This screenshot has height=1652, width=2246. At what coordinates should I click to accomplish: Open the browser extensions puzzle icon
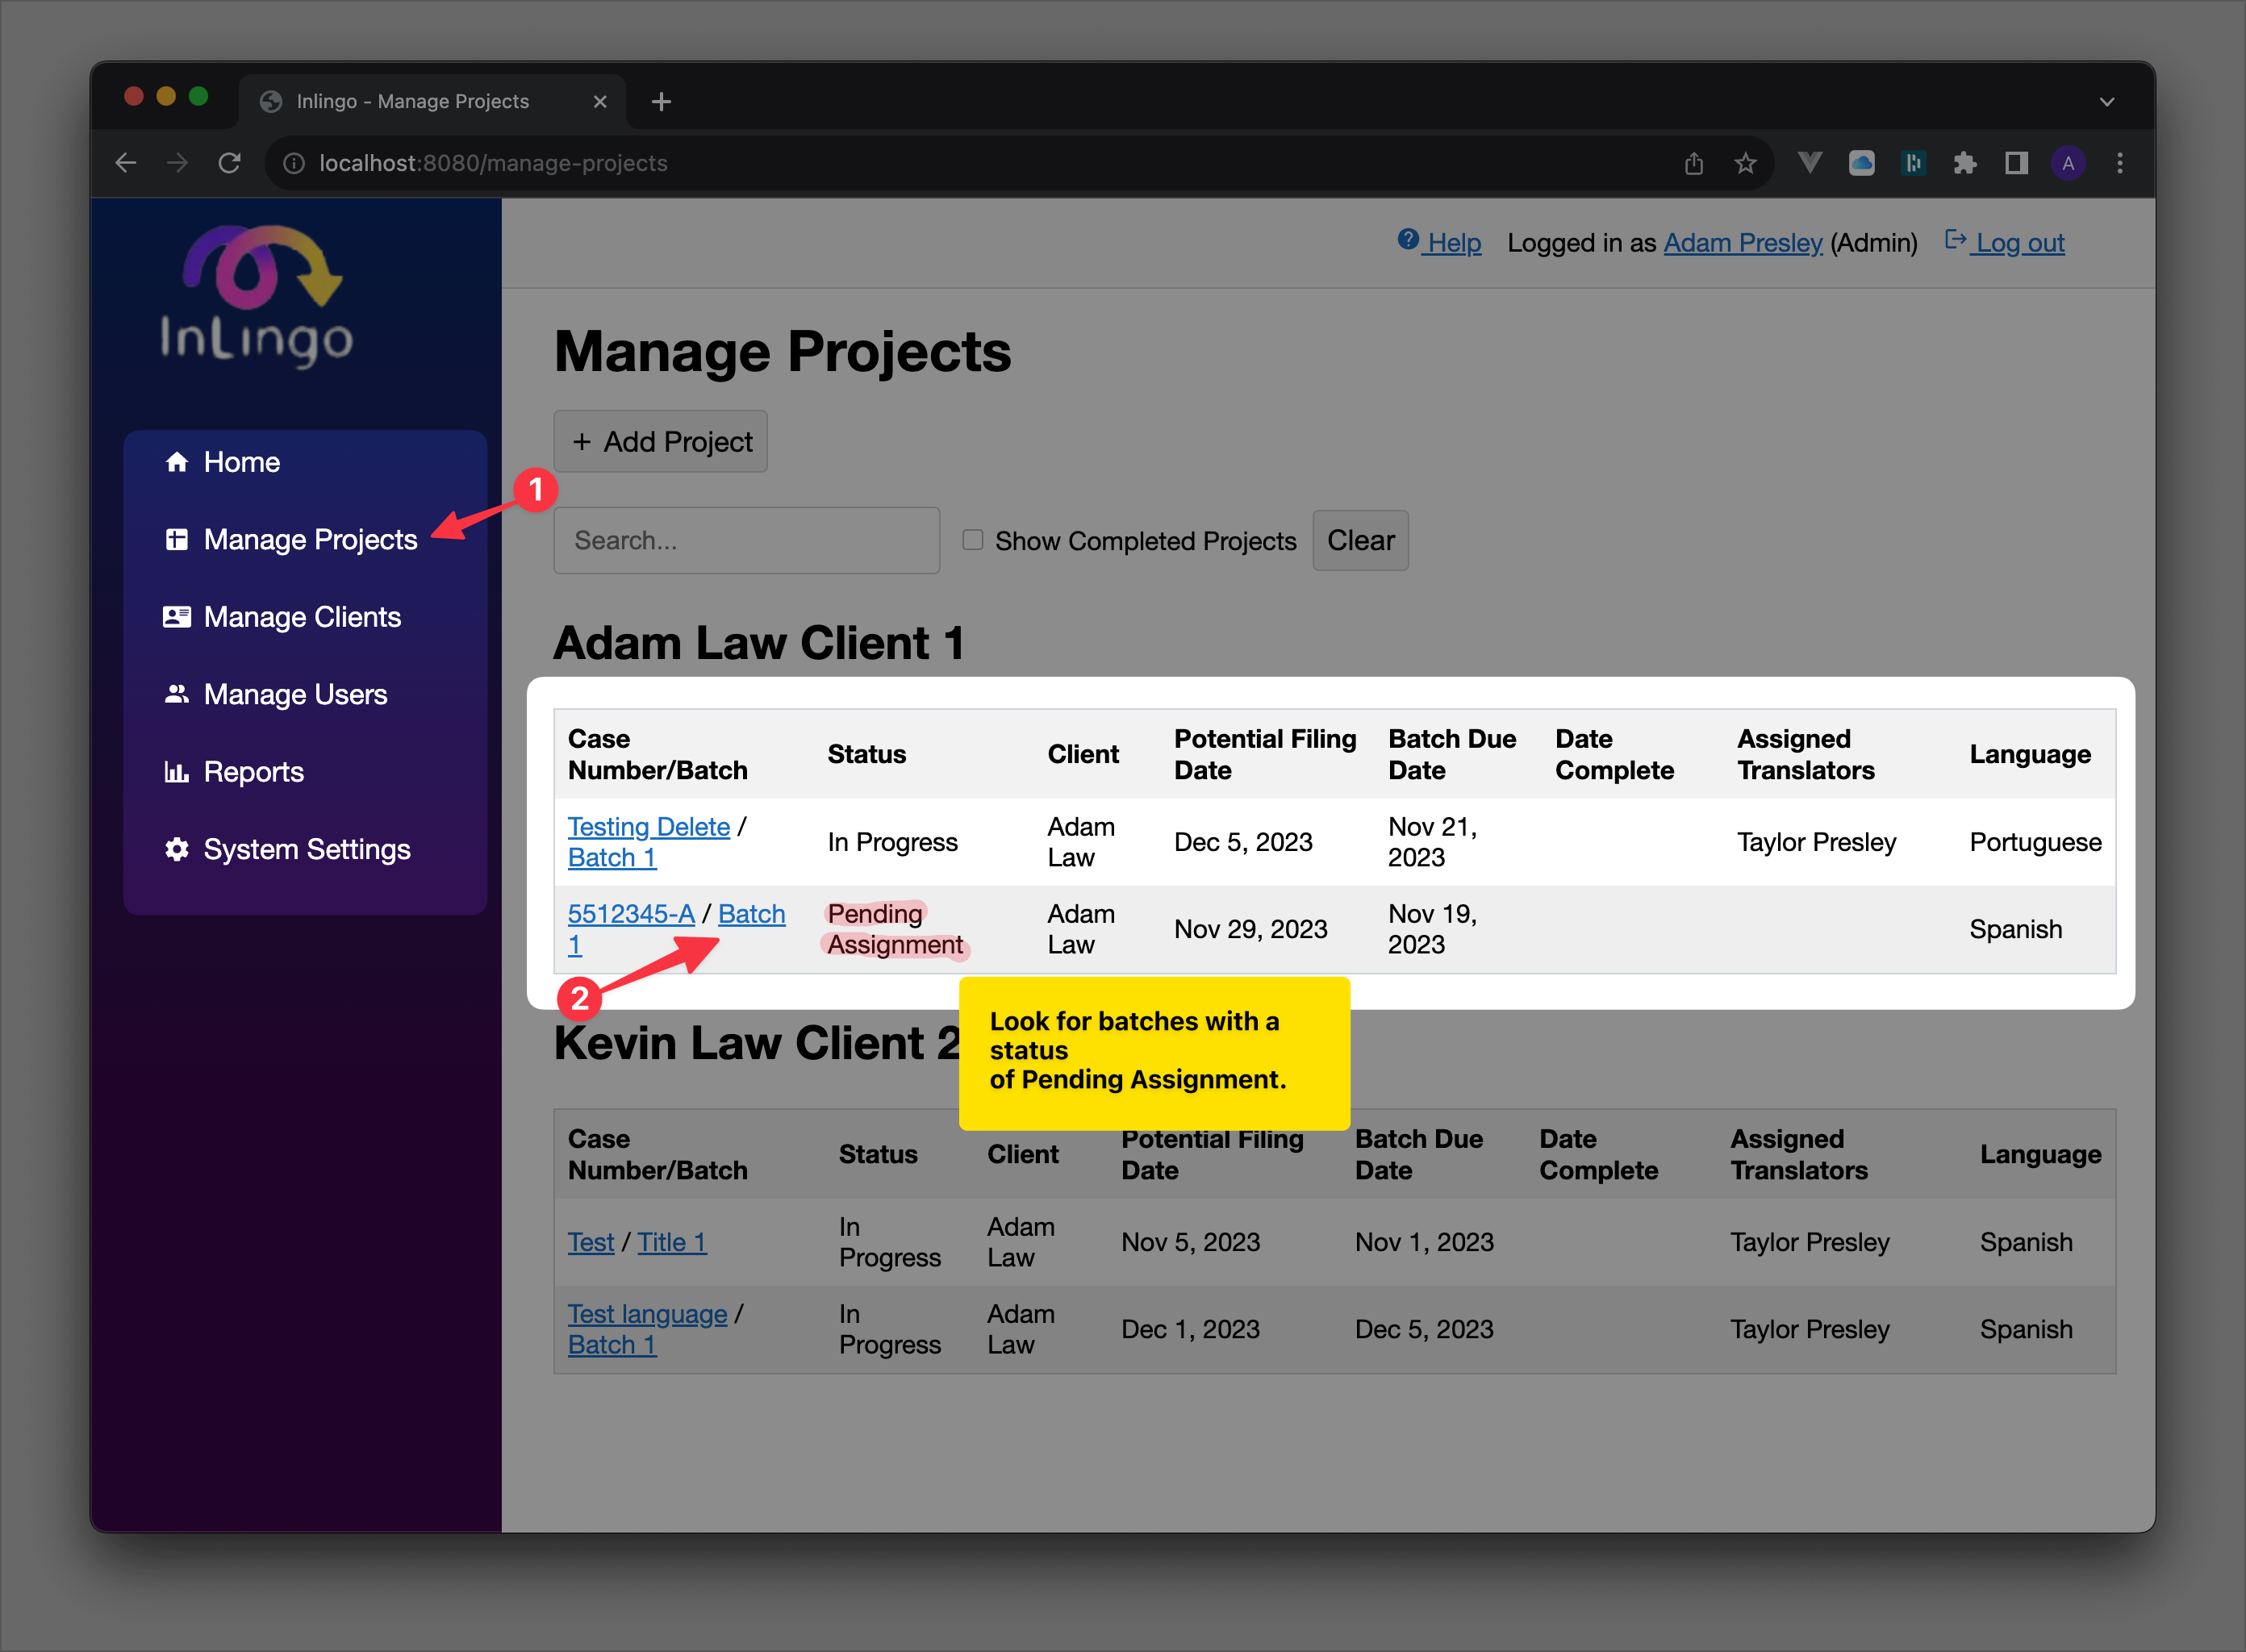coord(1965,162)
